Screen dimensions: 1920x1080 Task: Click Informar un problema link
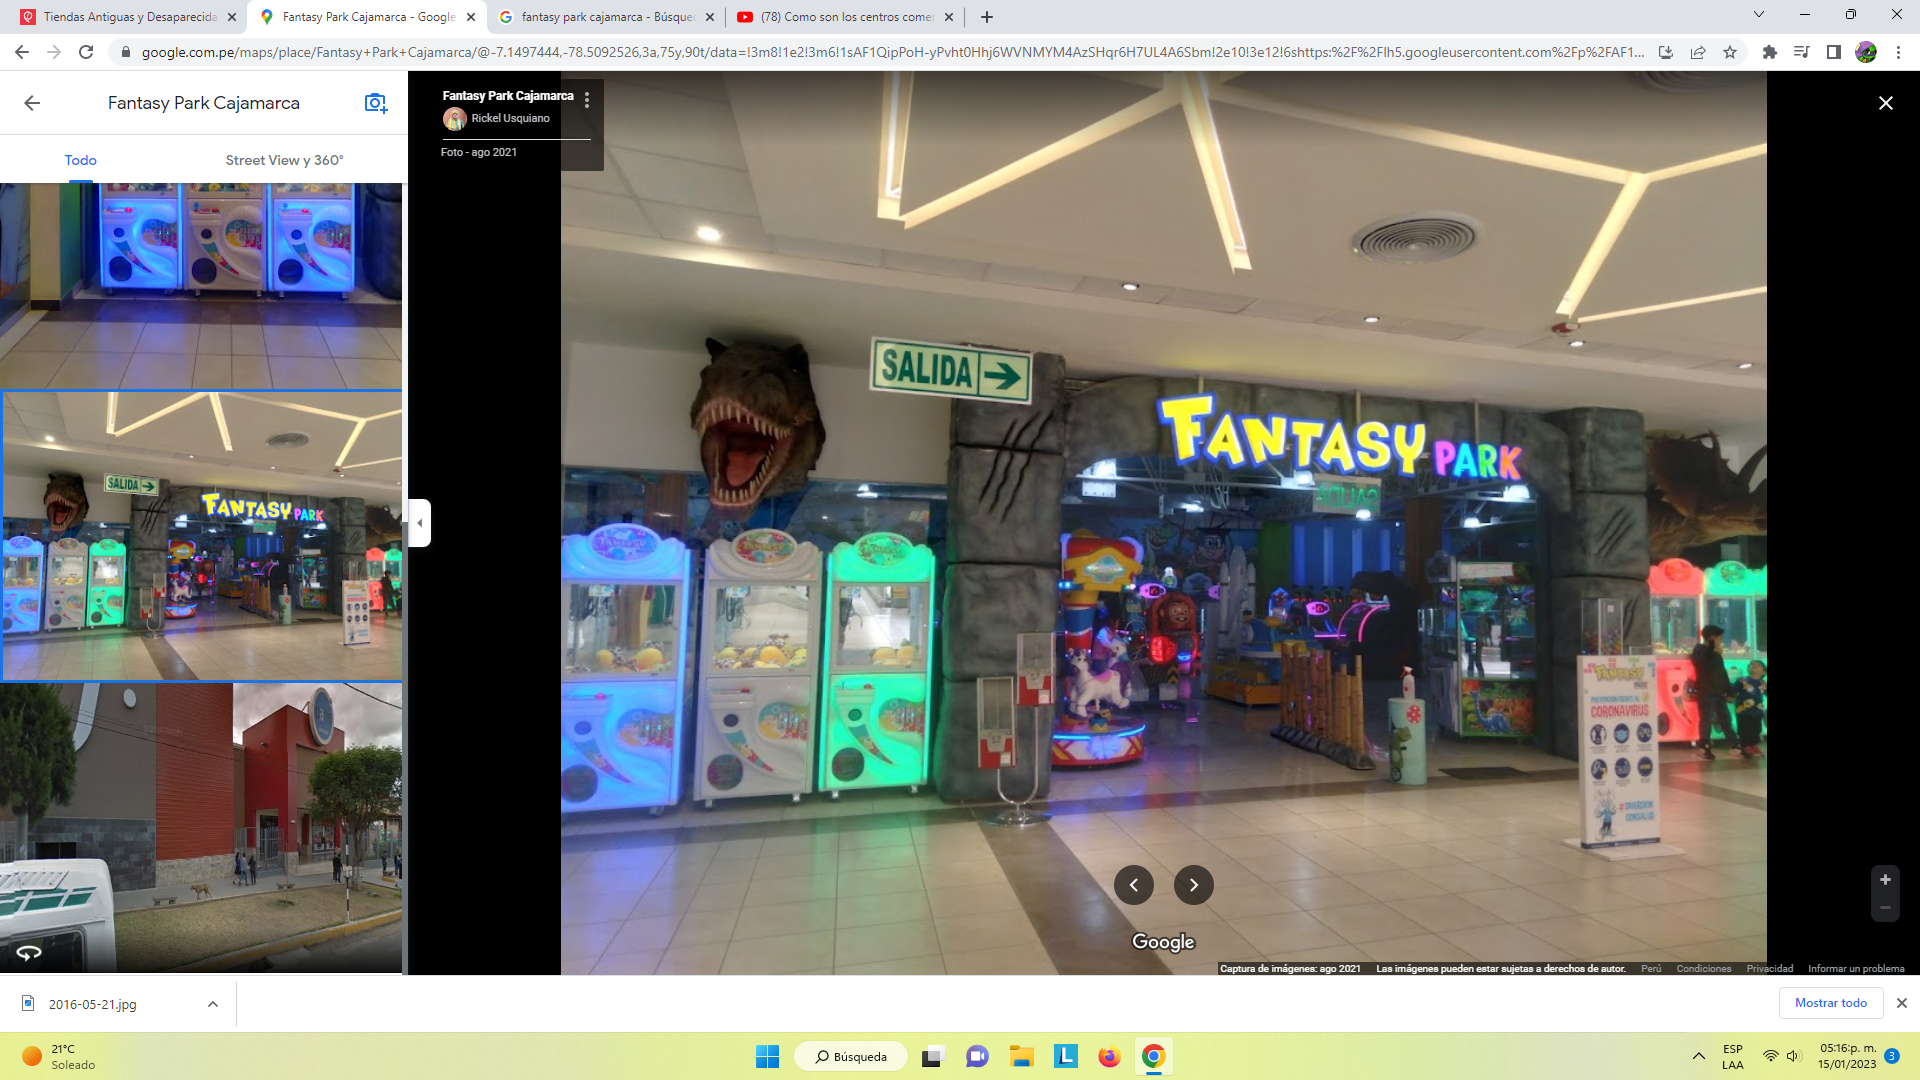pos(1856,968)
